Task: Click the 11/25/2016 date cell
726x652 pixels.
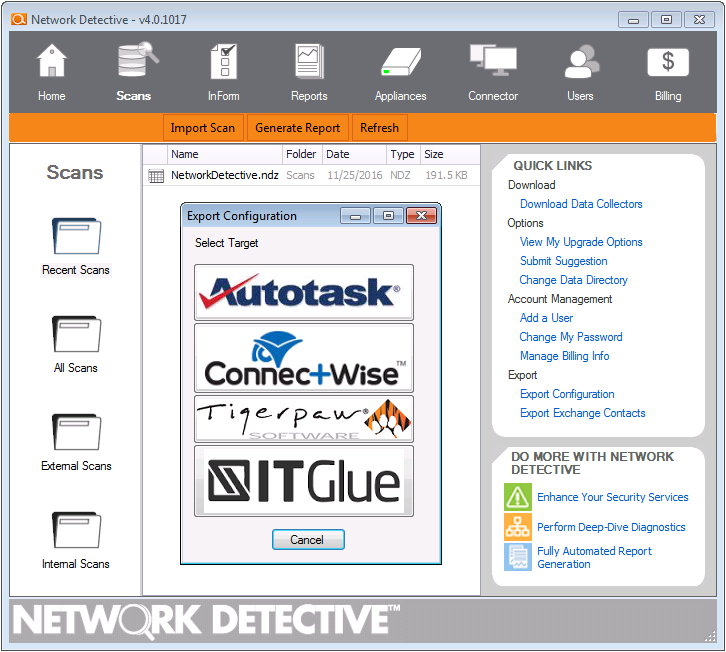Action: coord(355,175)
